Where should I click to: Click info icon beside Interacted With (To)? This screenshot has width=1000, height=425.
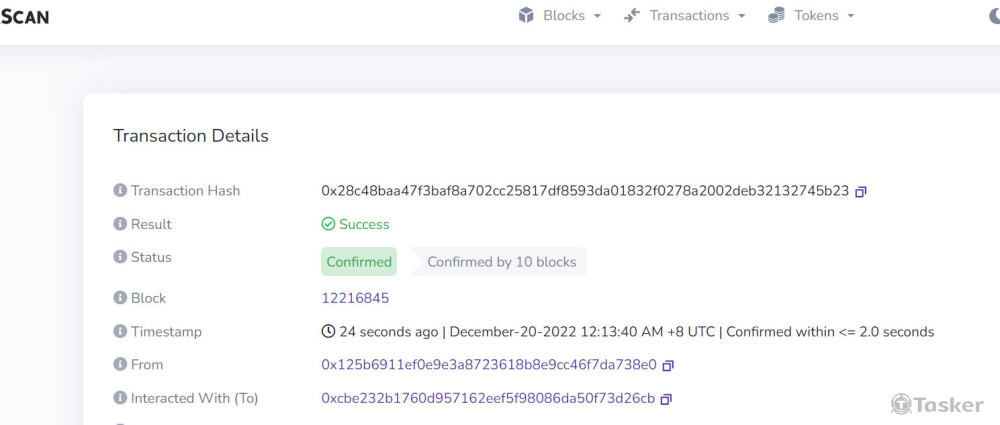[120, 398]
